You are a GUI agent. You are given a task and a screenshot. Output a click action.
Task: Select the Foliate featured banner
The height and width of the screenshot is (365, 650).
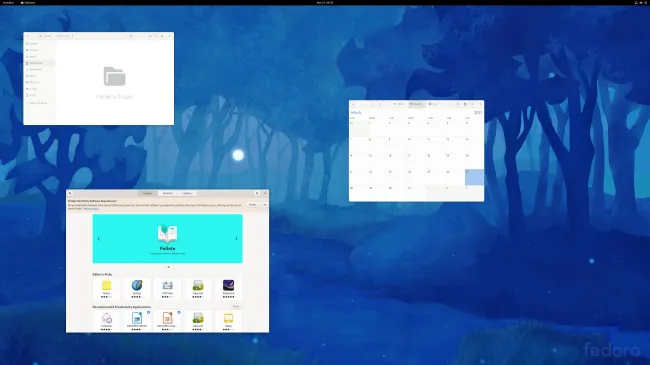pos(167,238)
